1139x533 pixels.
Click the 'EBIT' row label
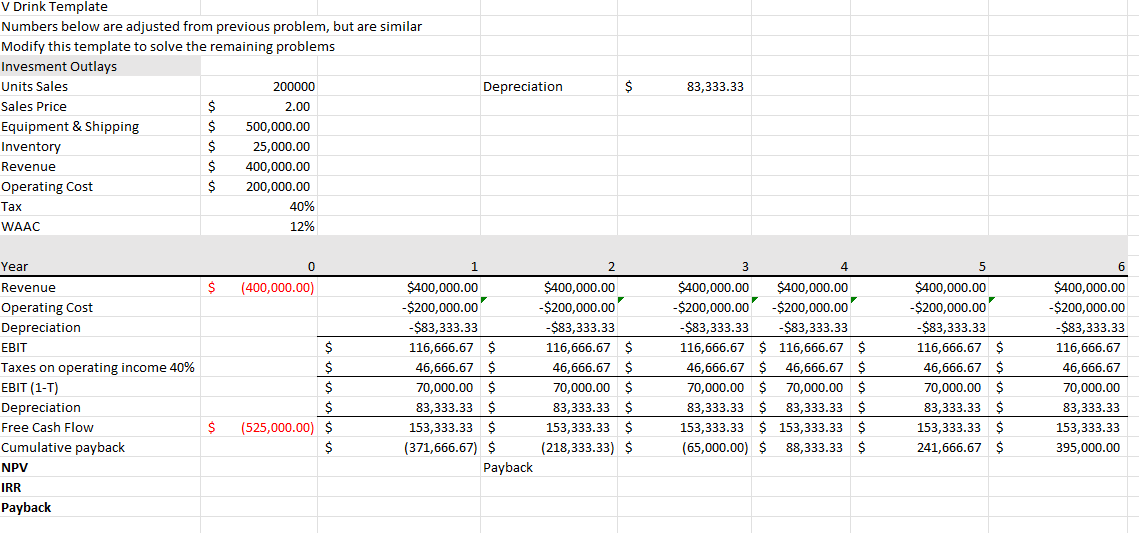coord(14,348)
